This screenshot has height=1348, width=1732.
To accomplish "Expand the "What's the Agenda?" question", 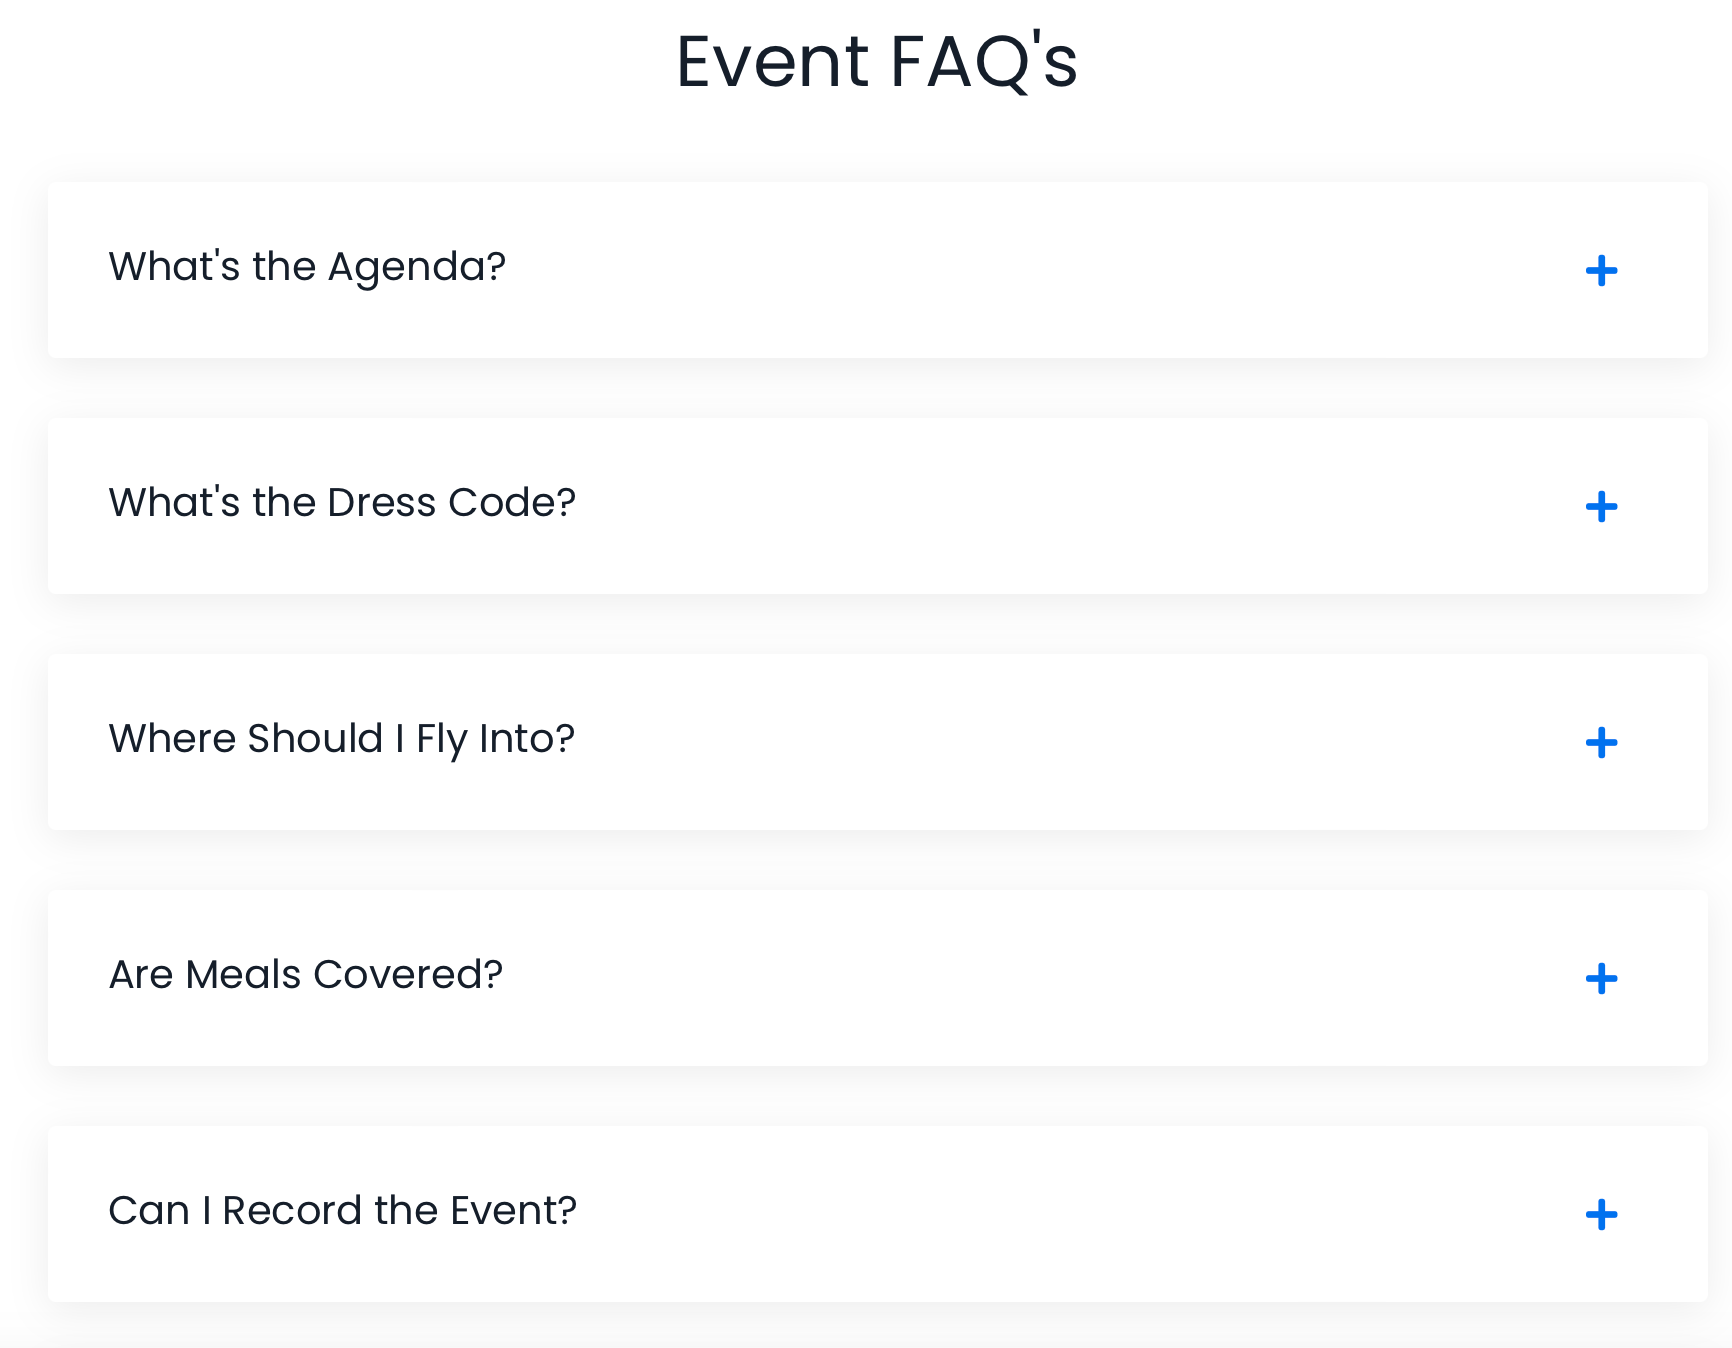I will point(307,267).
